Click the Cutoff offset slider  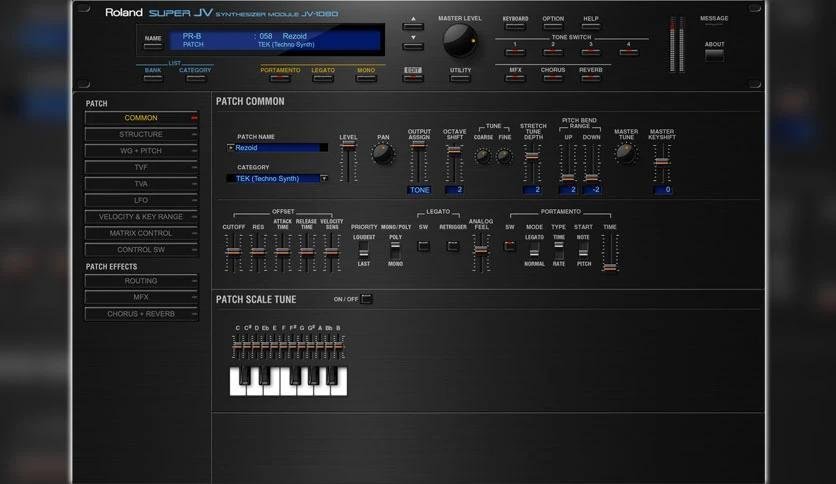(233, 253)
